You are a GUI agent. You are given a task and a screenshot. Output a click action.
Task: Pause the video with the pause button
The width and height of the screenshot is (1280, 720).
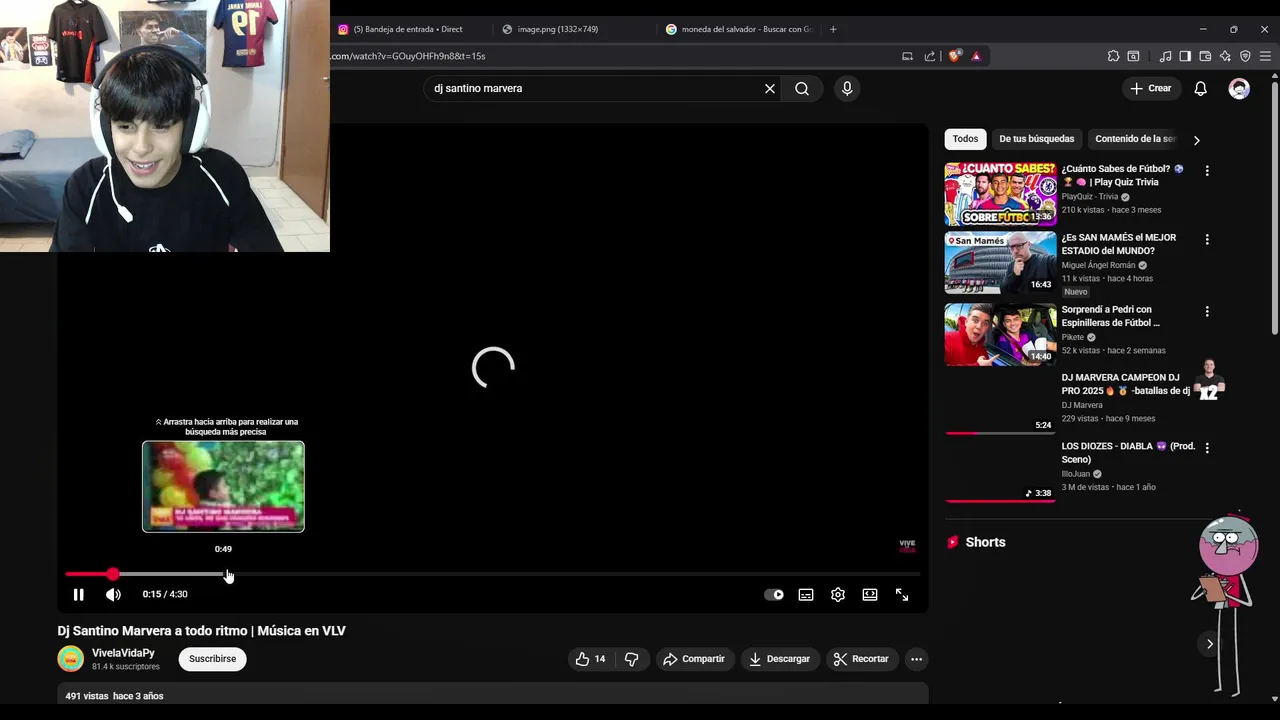78,594
